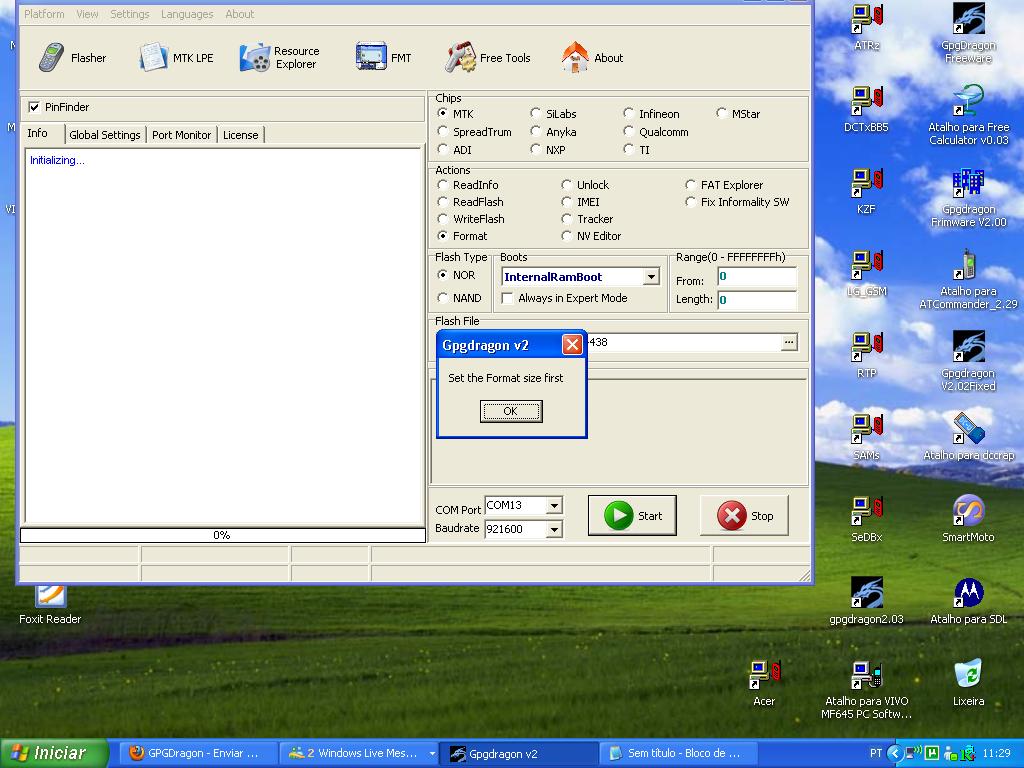Open Atalho para dccrap shortcut
This screenshot has width=1024, height=768.
tap(968, 437)
